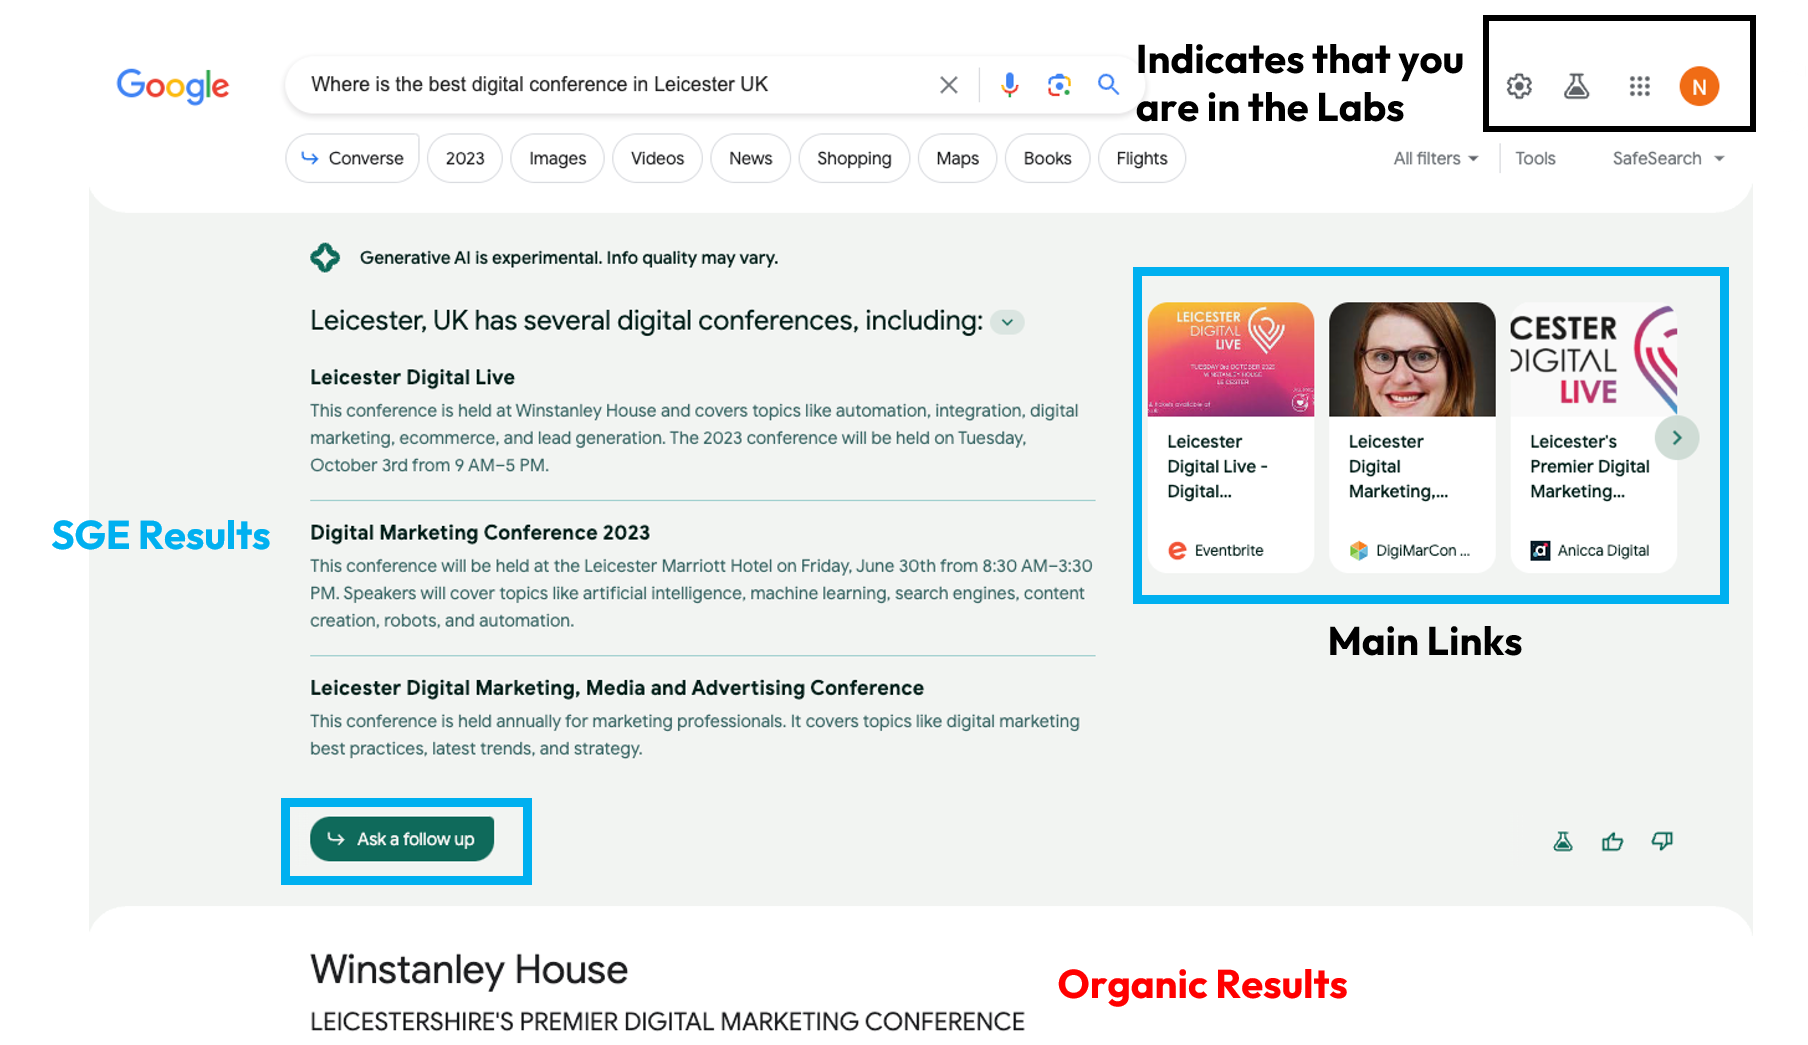The width and height of the screenshot is (1808, 1045).
Task: Click the generative AI diamond icon
Action: tap(325, 258)
